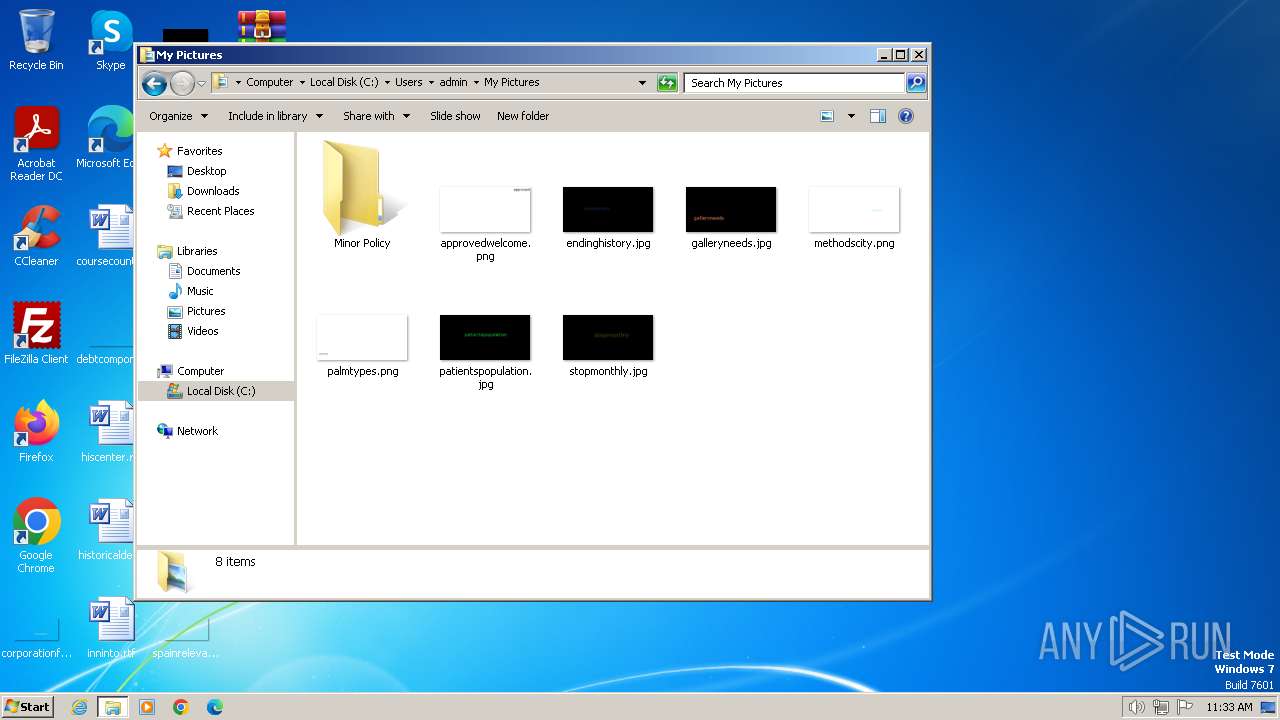Click the Internet Explorer taskbar icon
Image resolution: width=1280 pixels, height=720 pixels.
coord(79,707)
